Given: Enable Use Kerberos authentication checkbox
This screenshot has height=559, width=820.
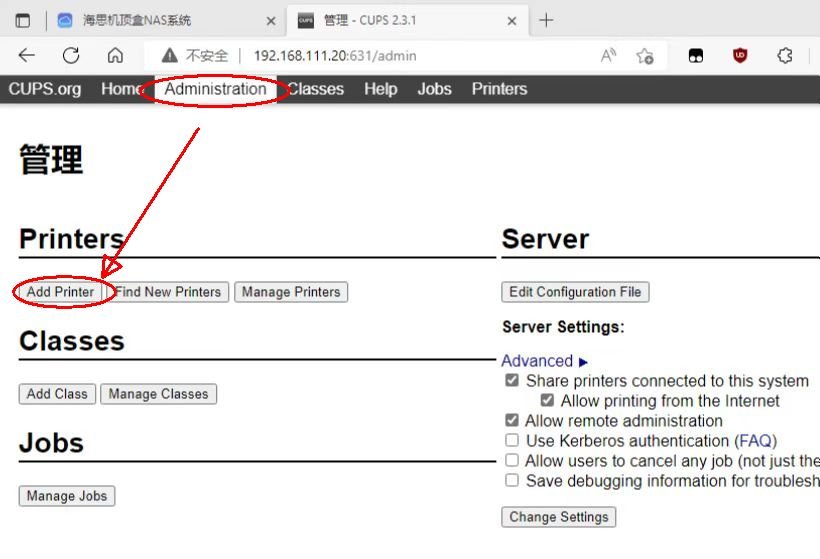Looking at the screenshot, I should click(512, 441).
